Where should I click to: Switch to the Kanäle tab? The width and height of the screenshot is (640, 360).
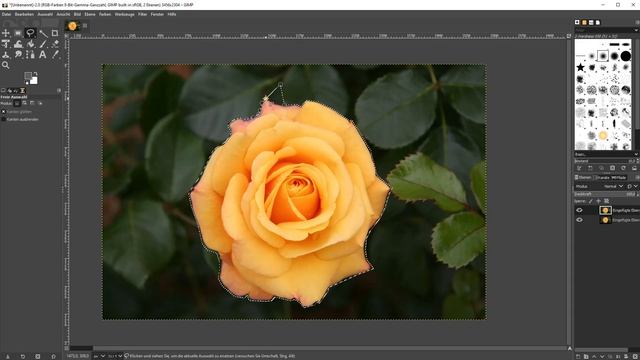pos(602,178)
